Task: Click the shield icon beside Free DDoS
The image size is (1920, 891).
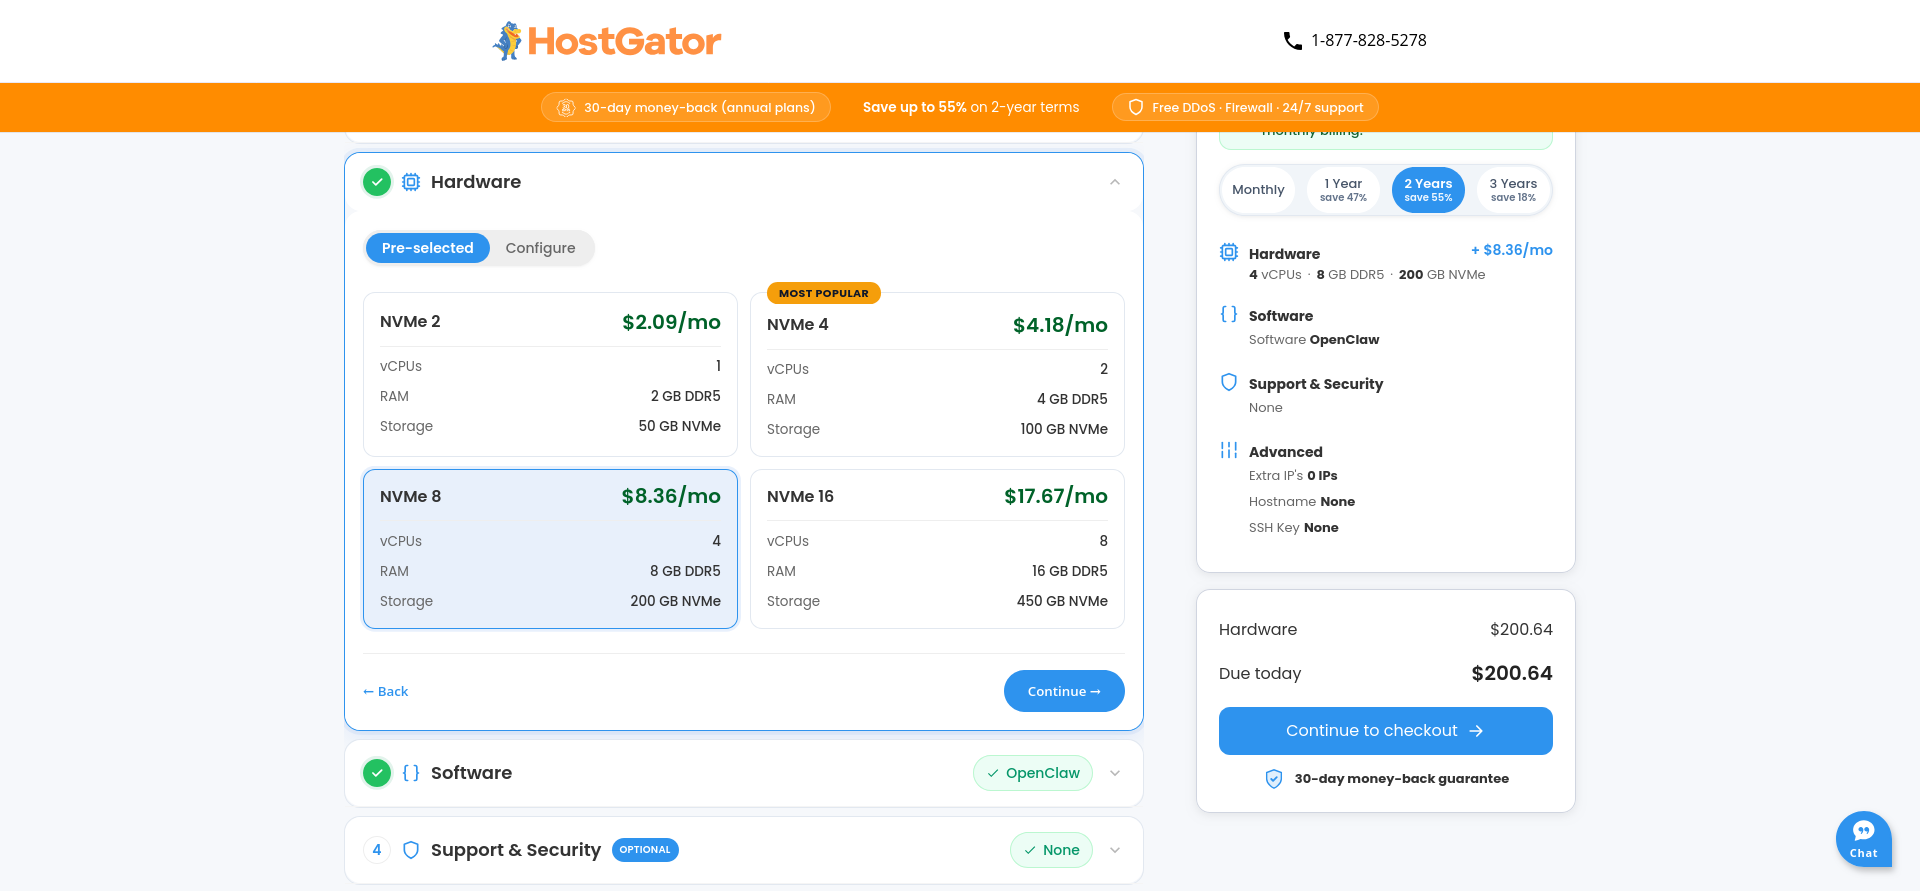Action: tap(1136, 107)
